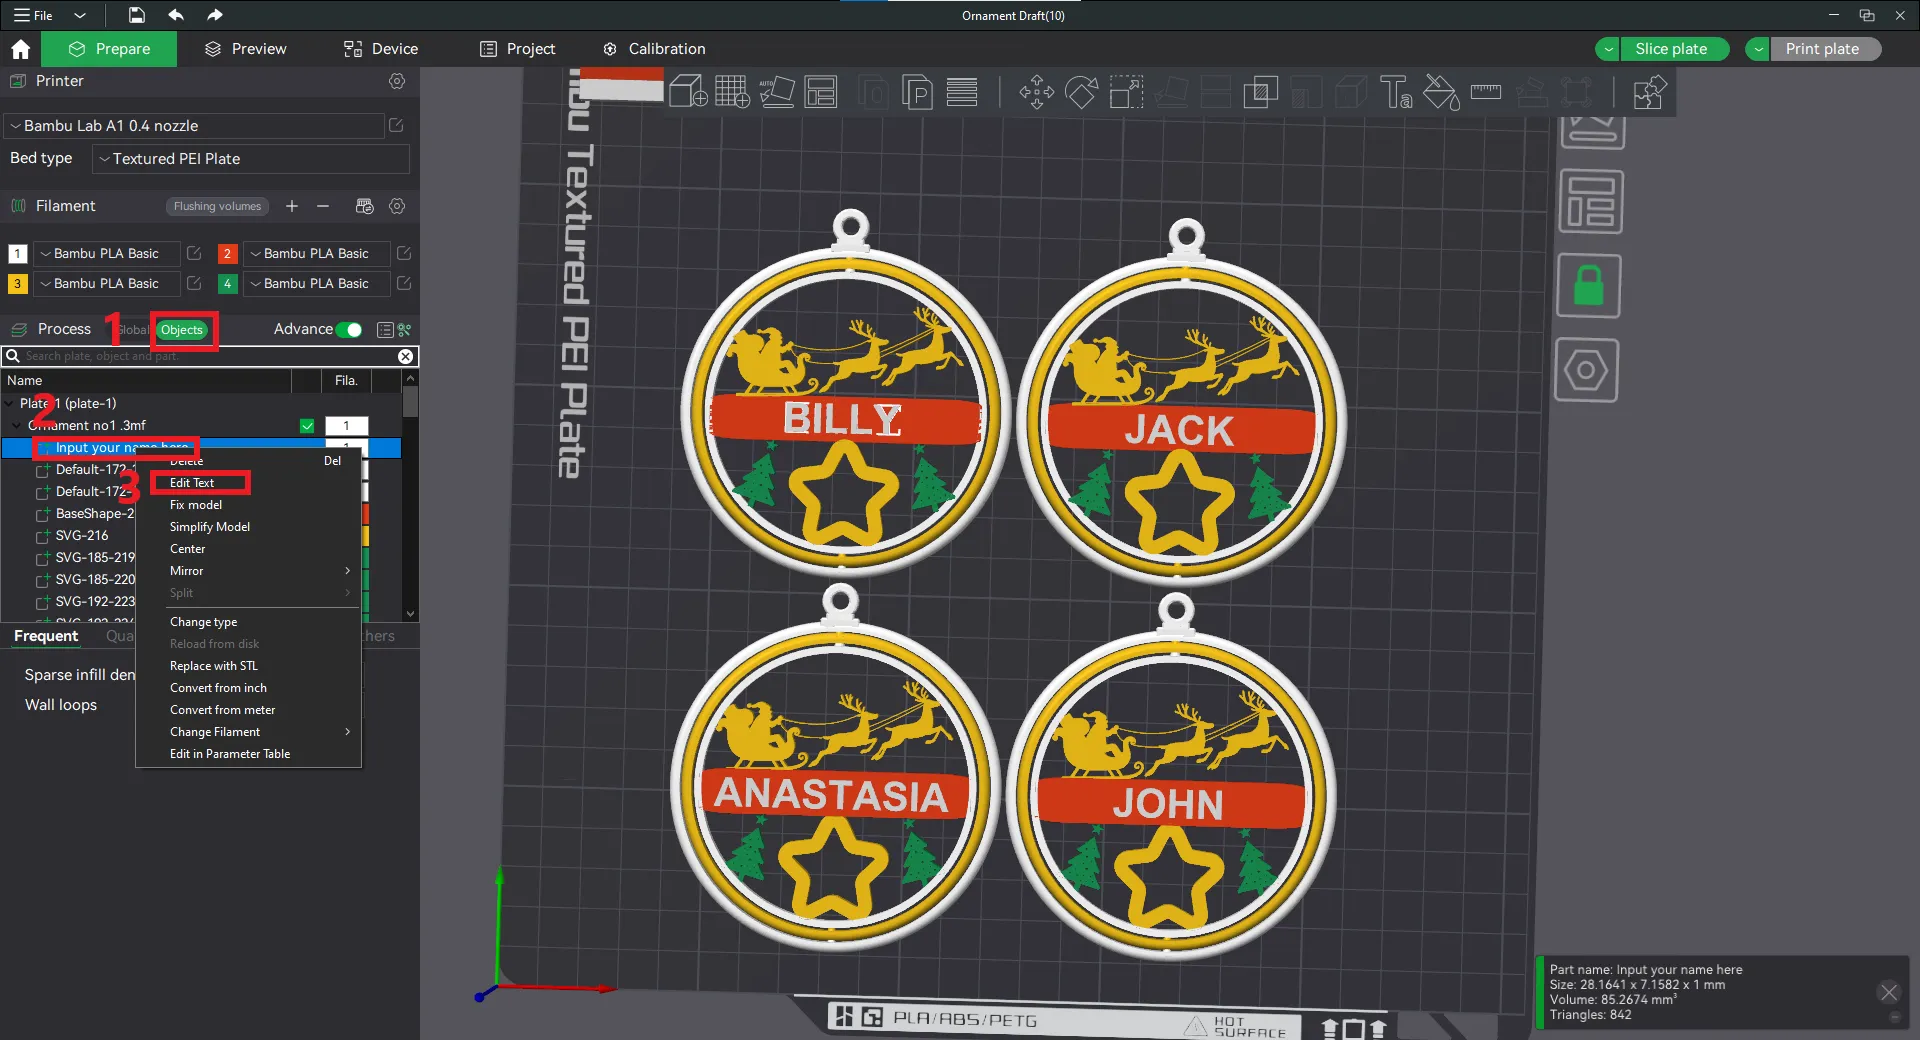
Task: Open filament 3 material dropdown
Action: pyautogui.click(x=106, y=284)
